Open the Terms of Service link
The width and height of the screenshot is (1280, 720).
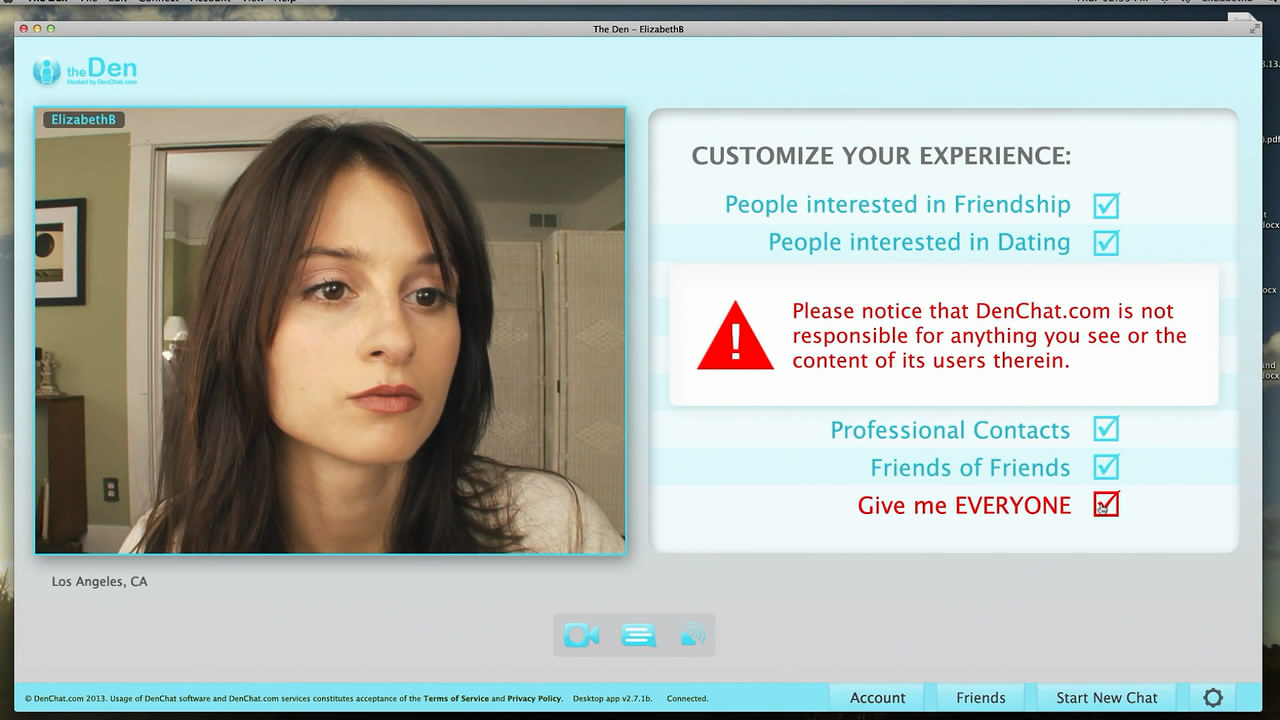456,699
